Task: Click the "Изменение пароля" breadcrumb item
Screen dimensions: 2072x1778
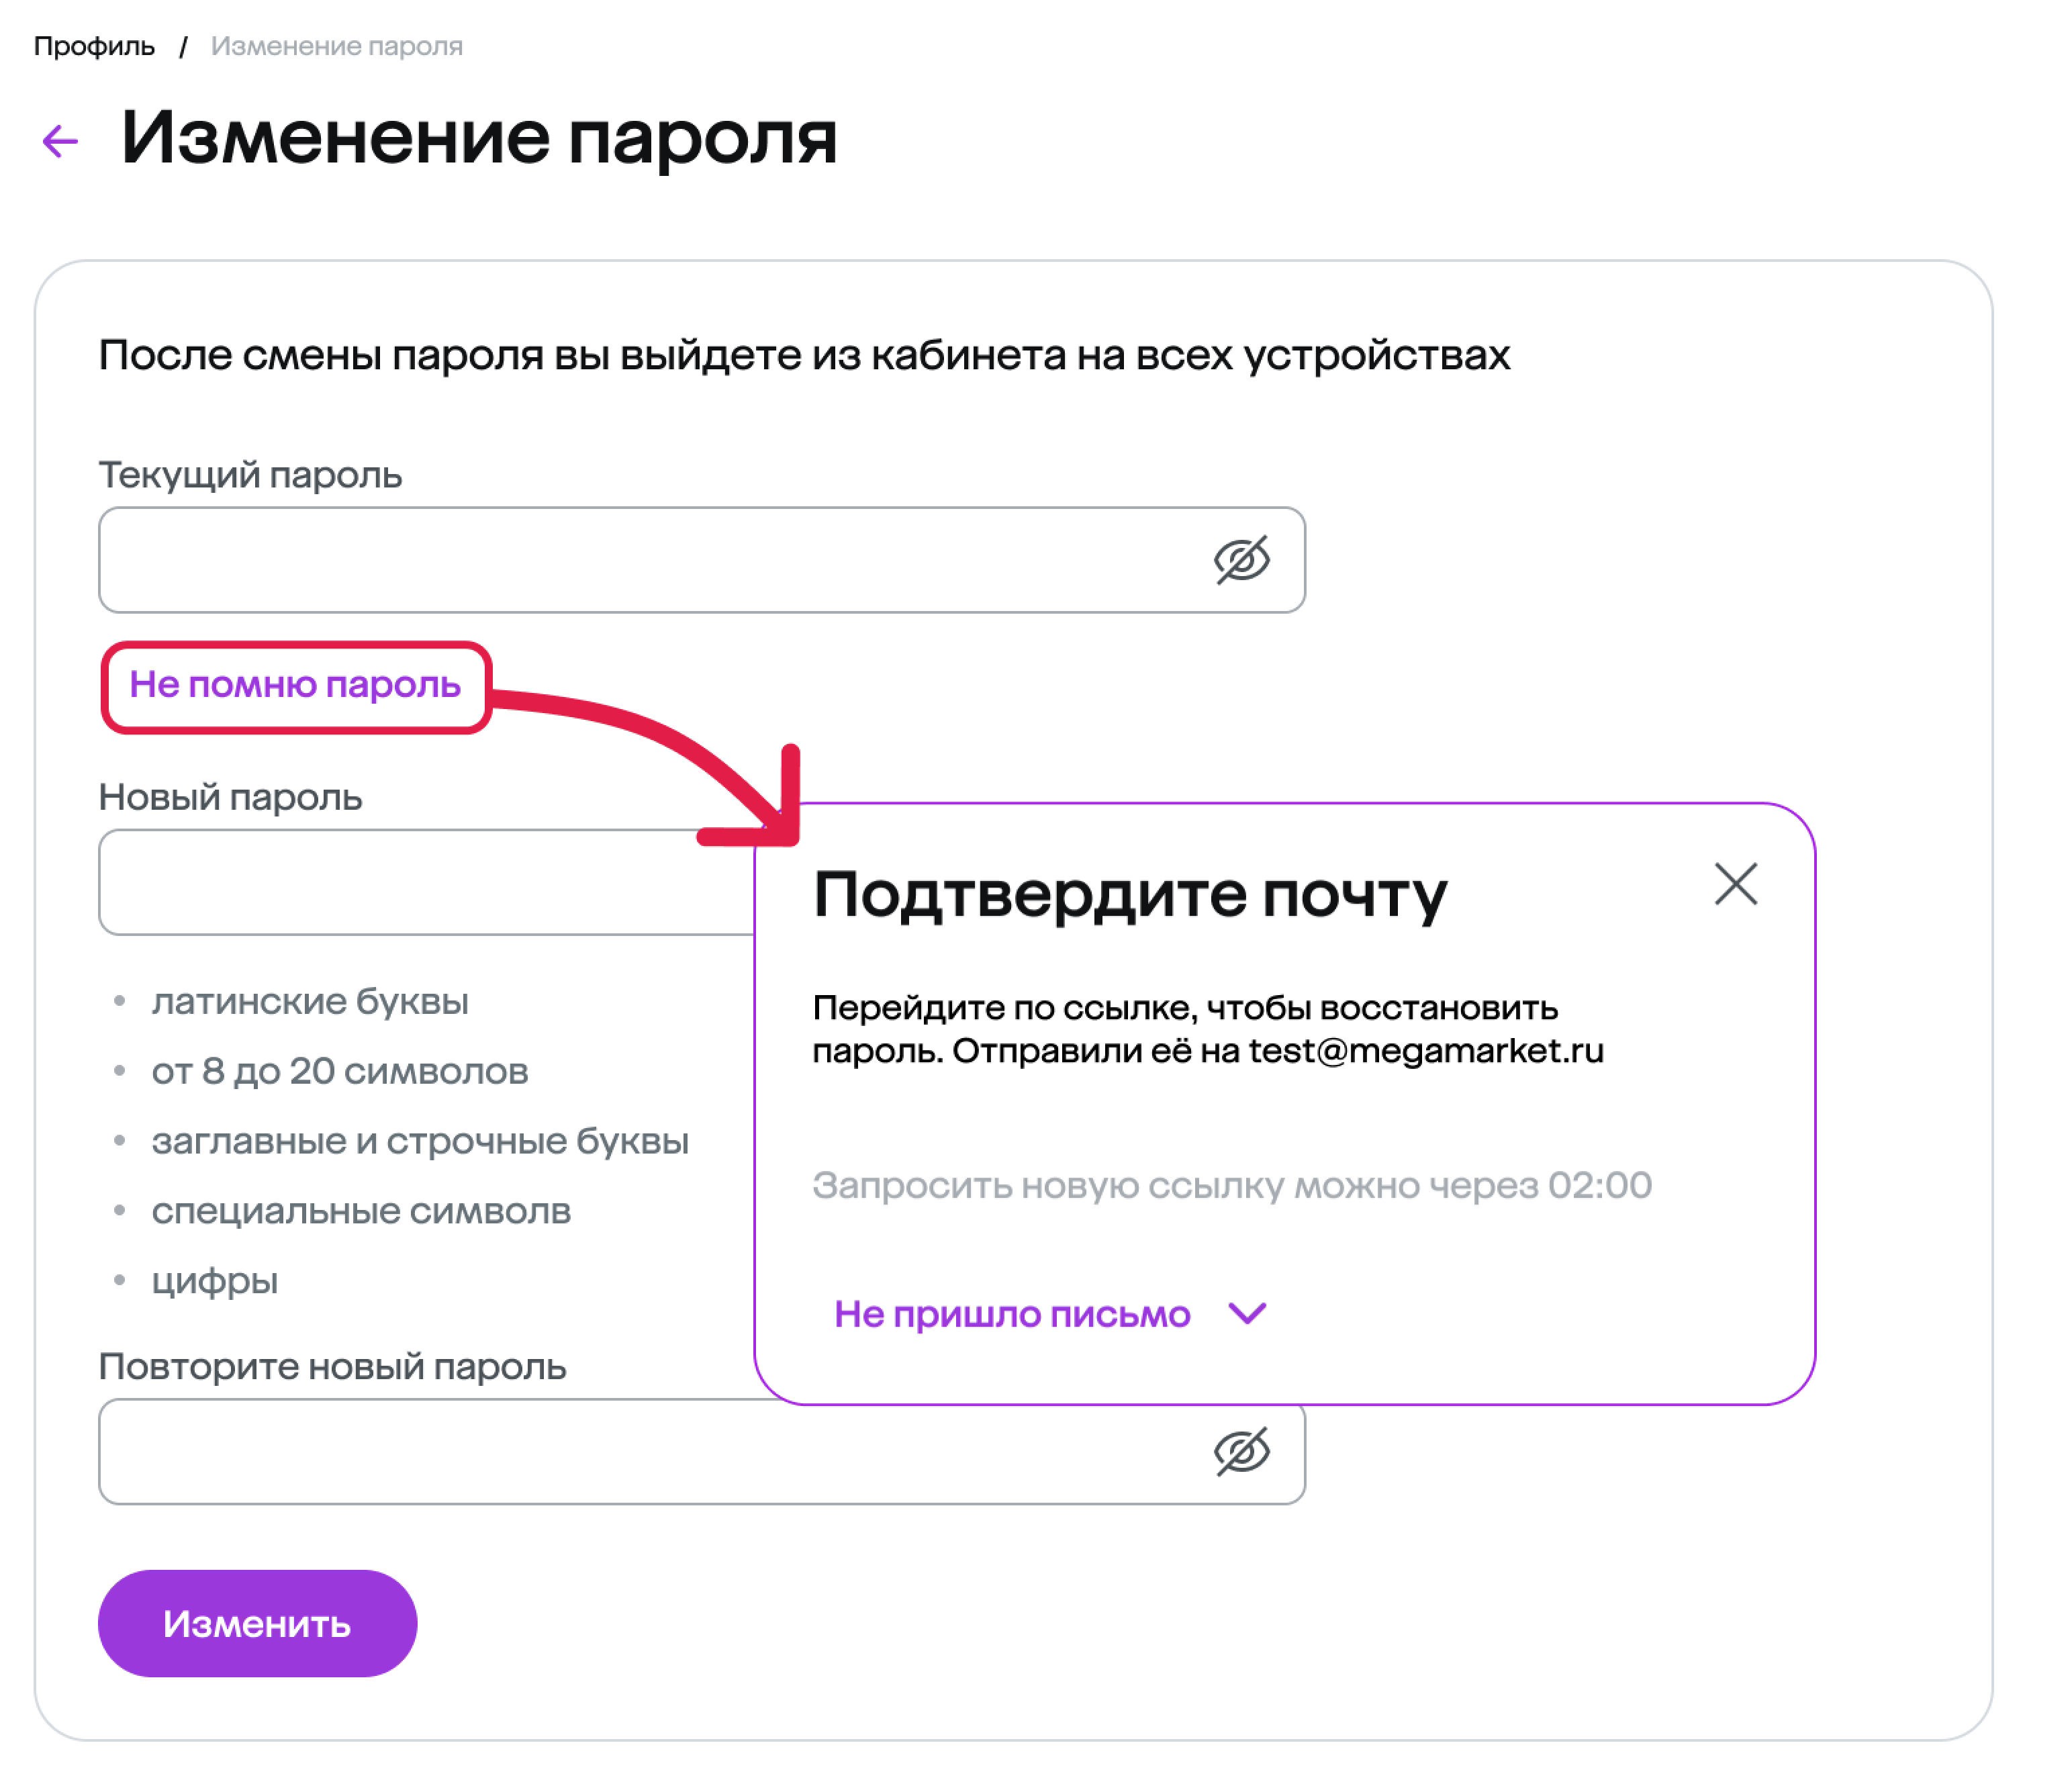Action: point(337,46)
